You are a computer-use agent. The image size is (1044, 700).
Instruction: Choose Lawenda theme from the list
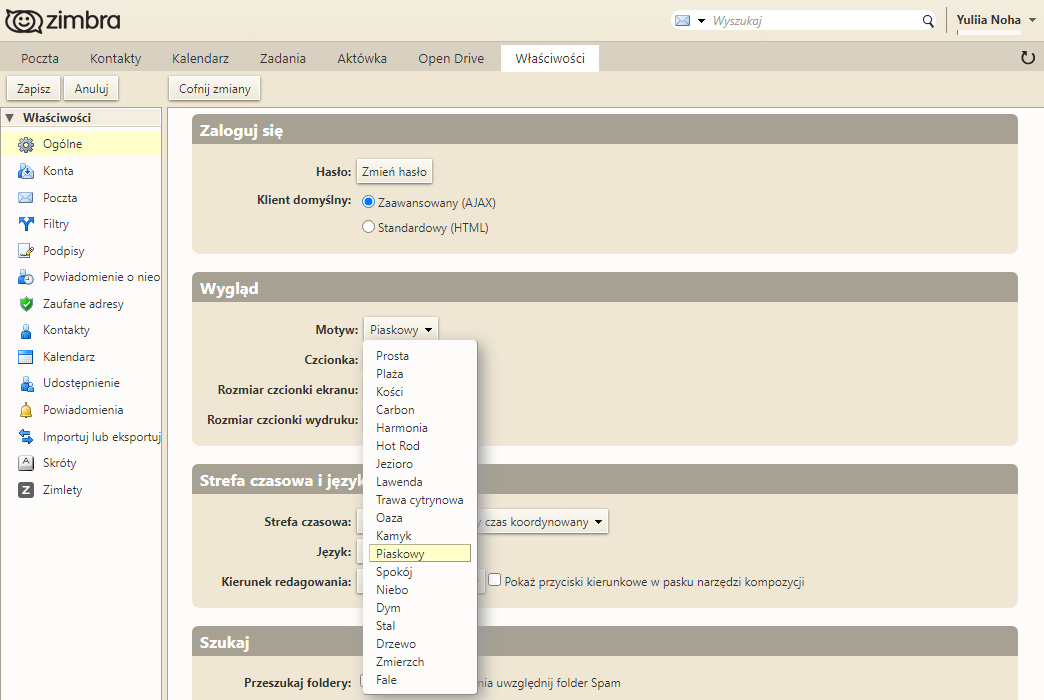pyautogui.click(x=399, y=482)
